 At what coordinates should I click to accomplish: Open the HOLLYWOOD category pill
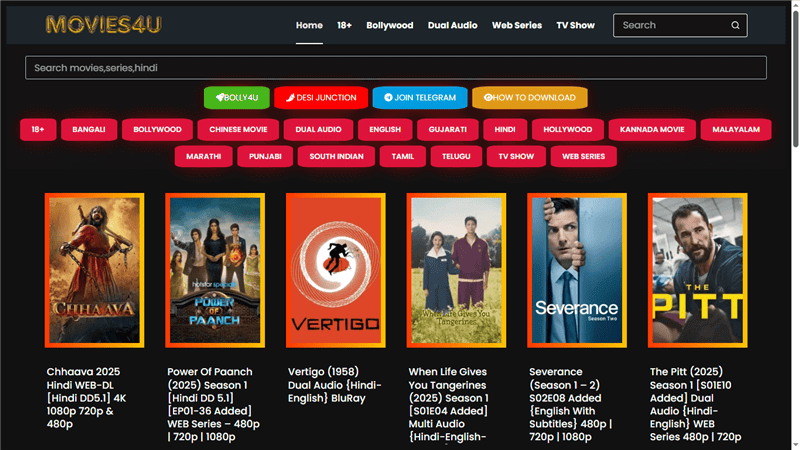[568, 130]
